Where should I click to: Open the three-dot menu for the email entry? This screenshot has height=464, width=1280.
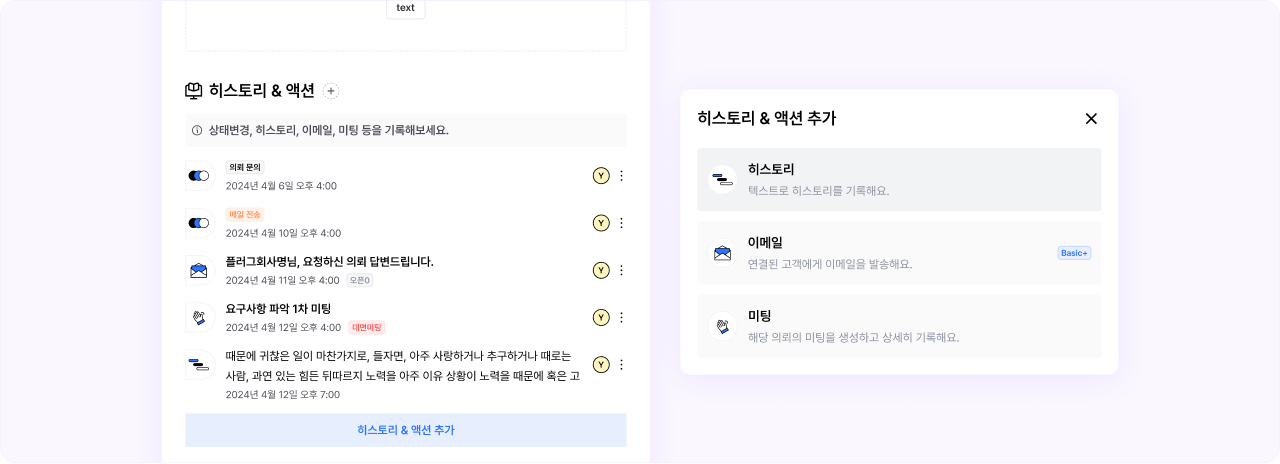pos(621,270)
